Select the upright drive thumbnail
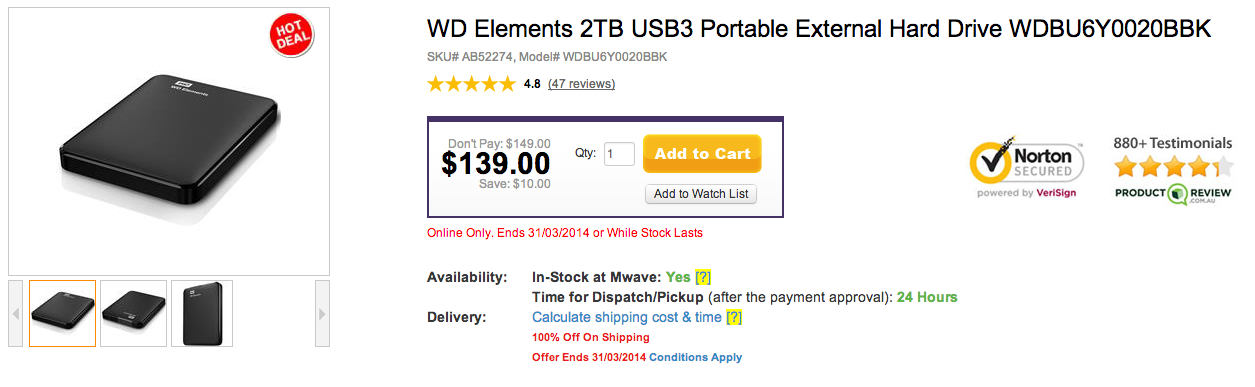Image resolution: width=1255 pixels, height=387 pixels. coord(202,313)
